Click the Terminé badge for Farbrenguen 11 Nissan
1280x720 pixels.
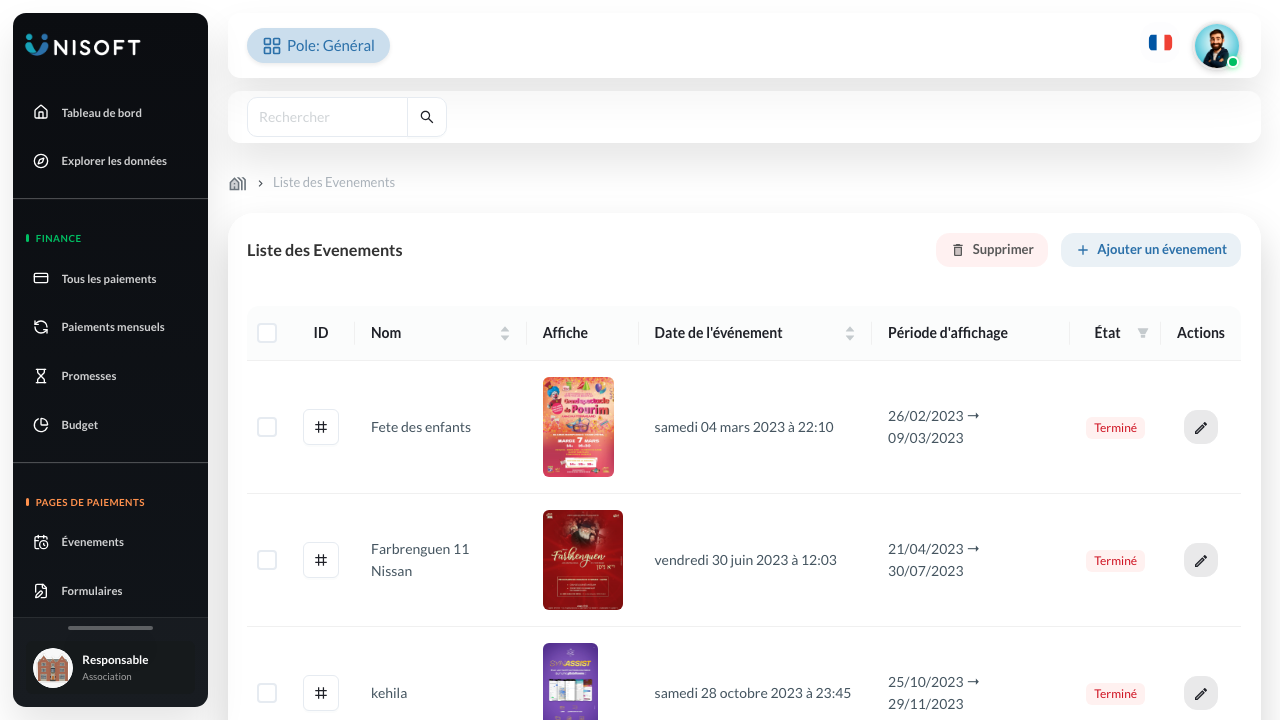[x=1115, y=560]
